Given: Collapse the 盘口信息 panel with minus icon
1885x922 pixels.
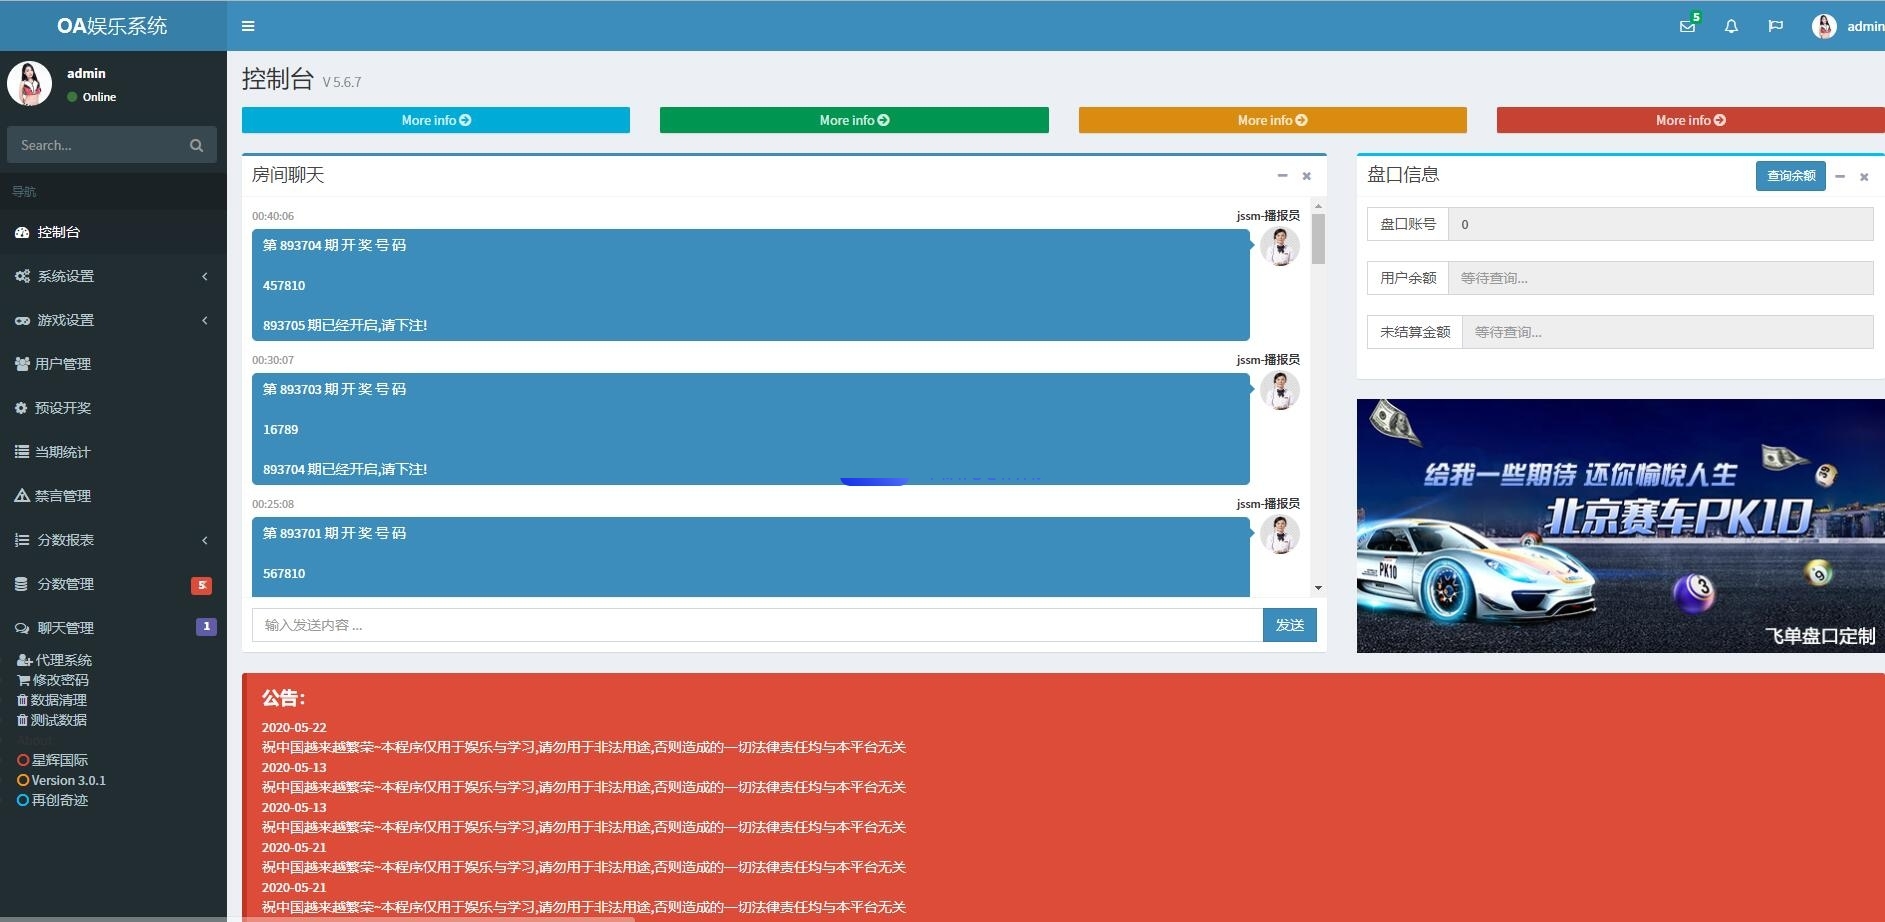Looking at the screenshot, I should pos(1840,176).
